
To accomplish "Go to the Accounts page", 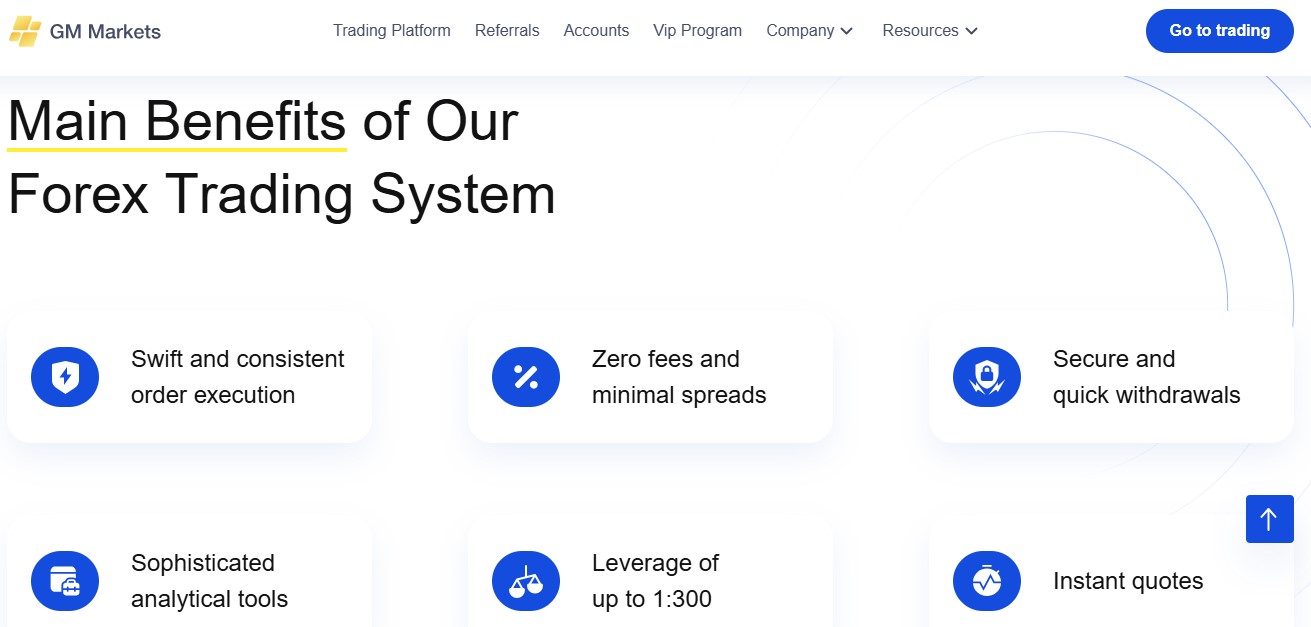I will [596, 31].
